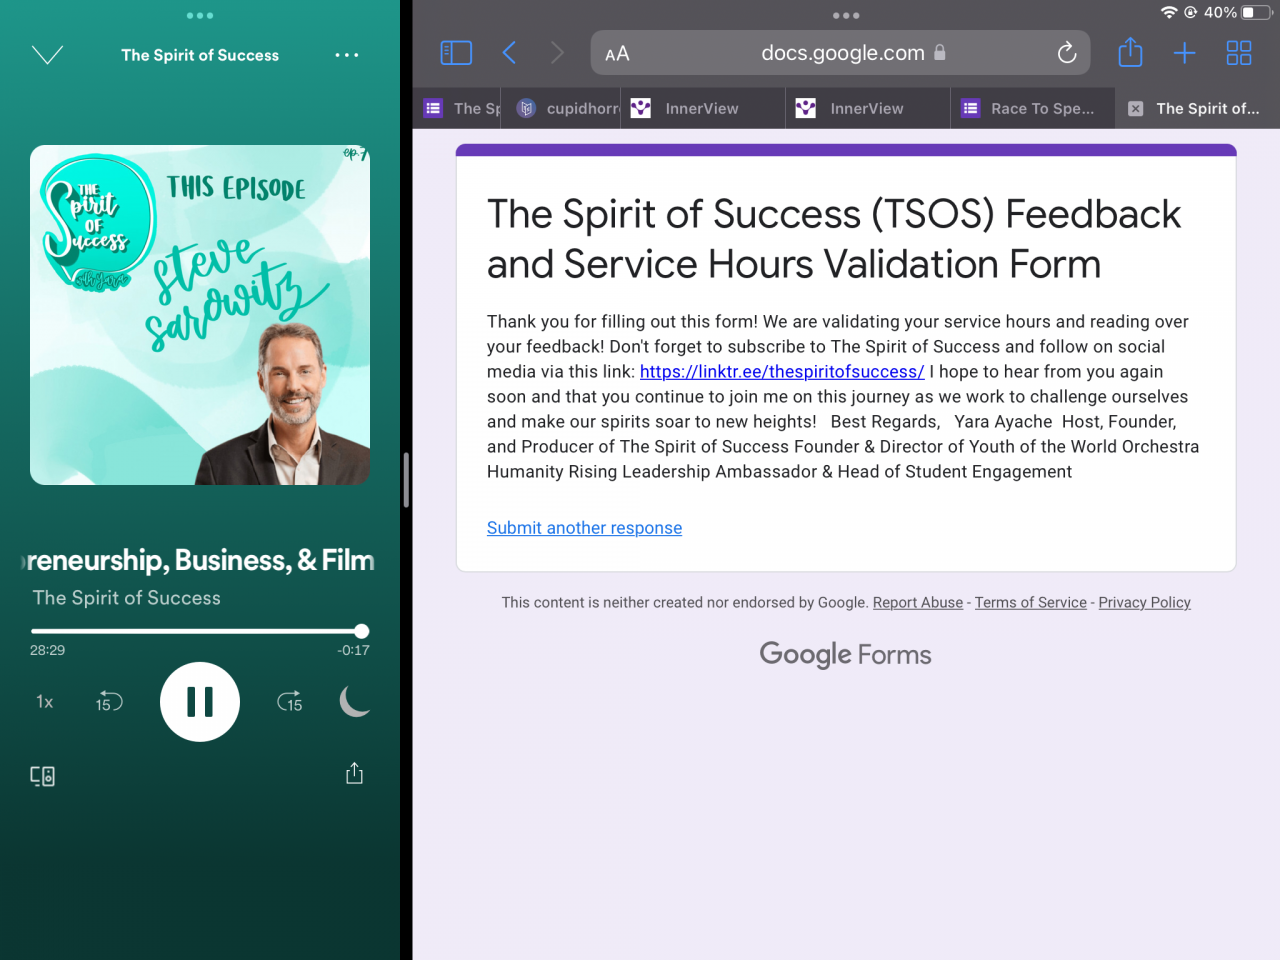Tap the Steve Sarowitz episode cover art

pos(200,315)
